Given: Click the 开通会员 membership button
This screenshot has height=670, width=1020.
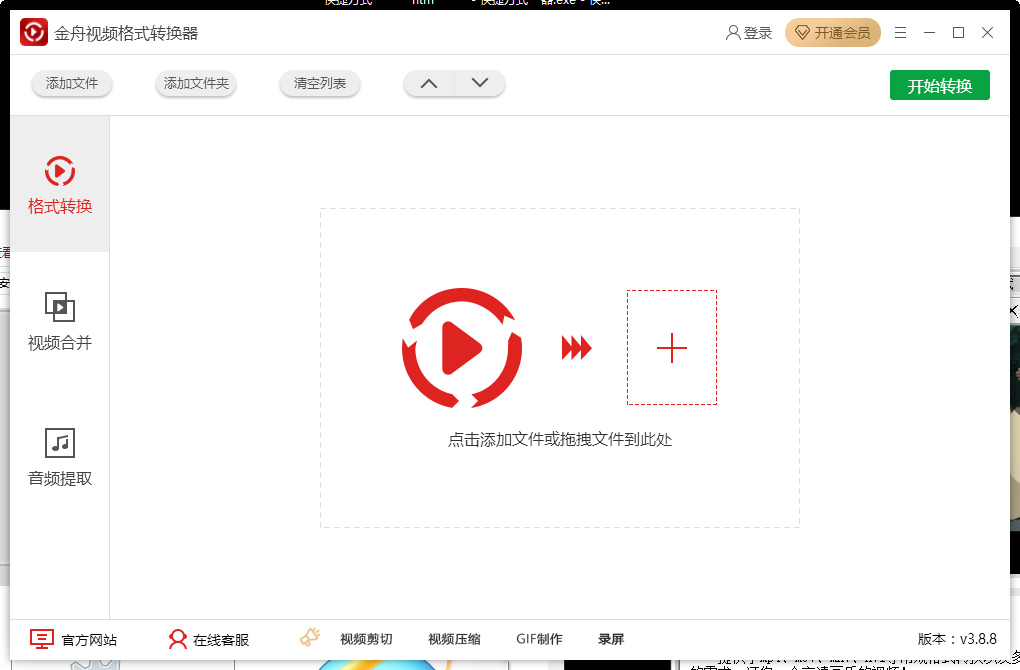Looking at the screenshot, I should click(x=833, y=33).
